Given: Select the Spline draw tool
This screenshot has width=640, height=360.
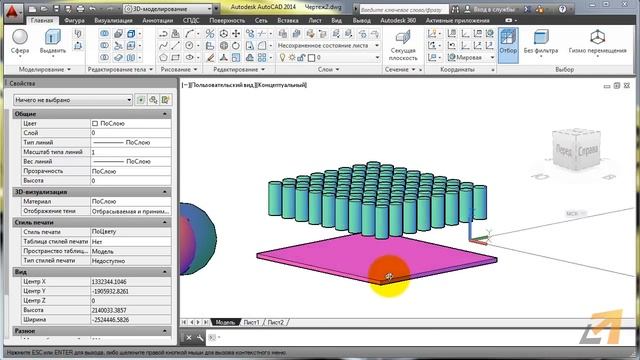Looking at the screenshot, I should click(164, 45).
